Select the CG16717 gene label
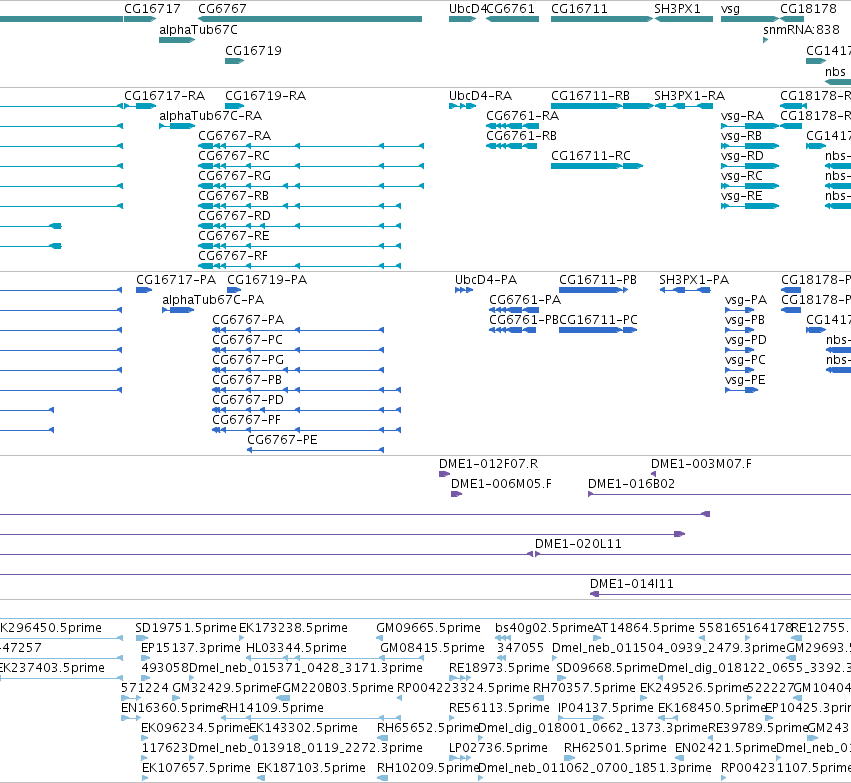The image size is (851, 783). click(x=152, y=9)
